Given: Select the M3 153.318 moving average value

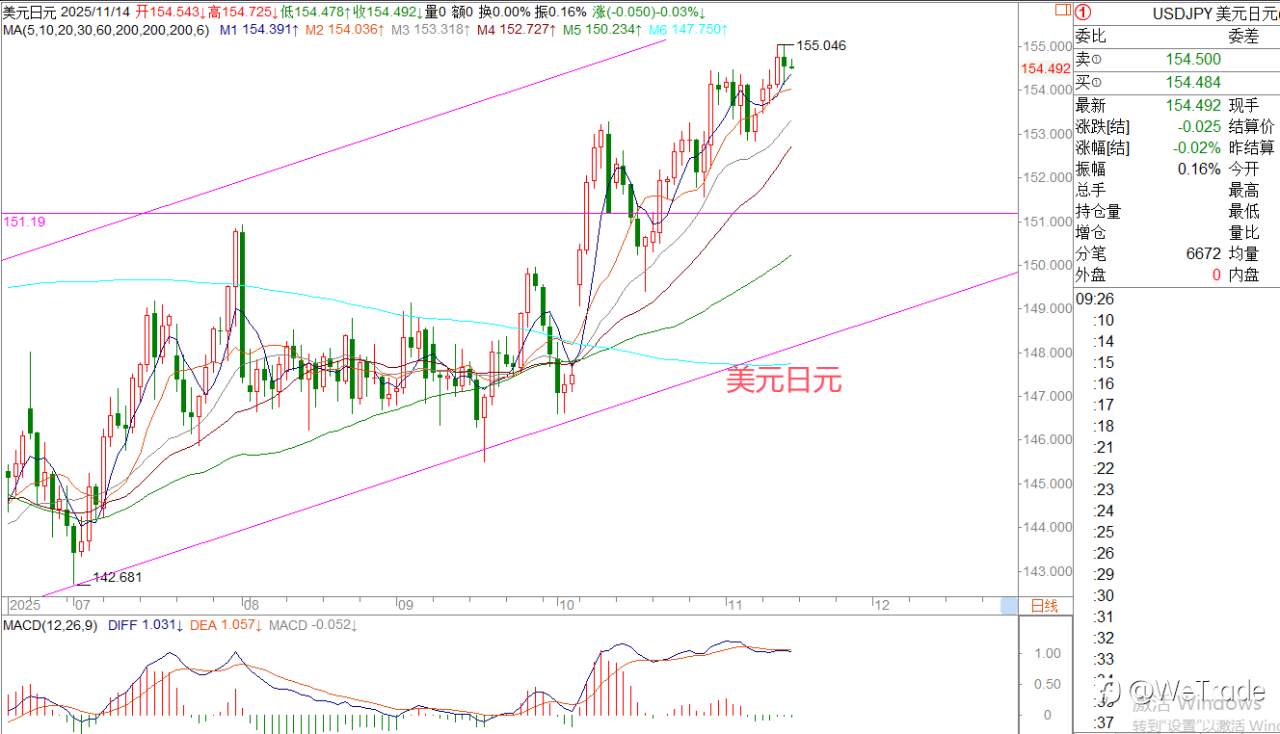Looking at the screenshot, I should (x=431, y=30).
